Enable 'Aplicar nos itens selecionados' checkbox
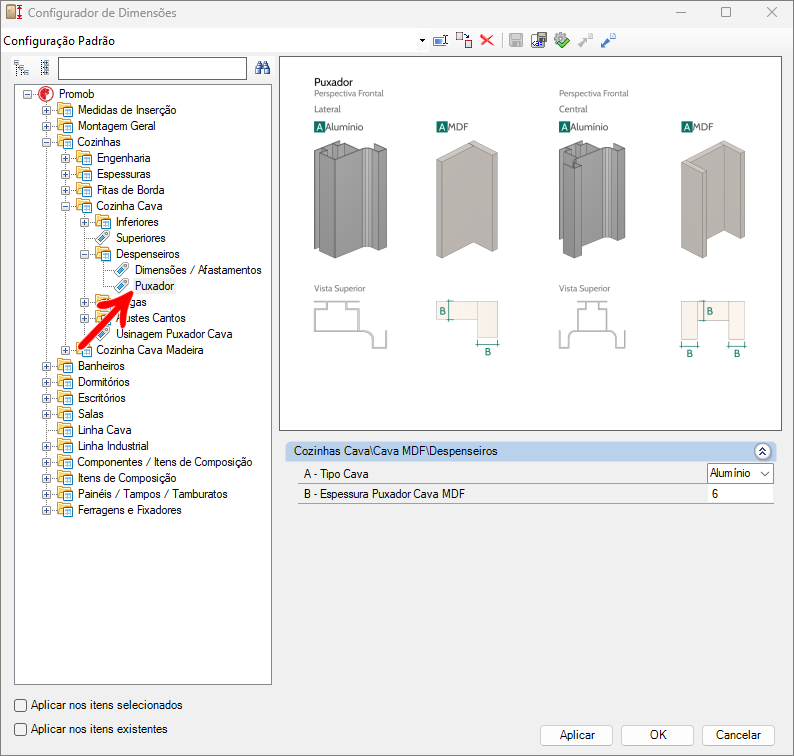Viewport: 794px width, 756px height. (21, 705)
